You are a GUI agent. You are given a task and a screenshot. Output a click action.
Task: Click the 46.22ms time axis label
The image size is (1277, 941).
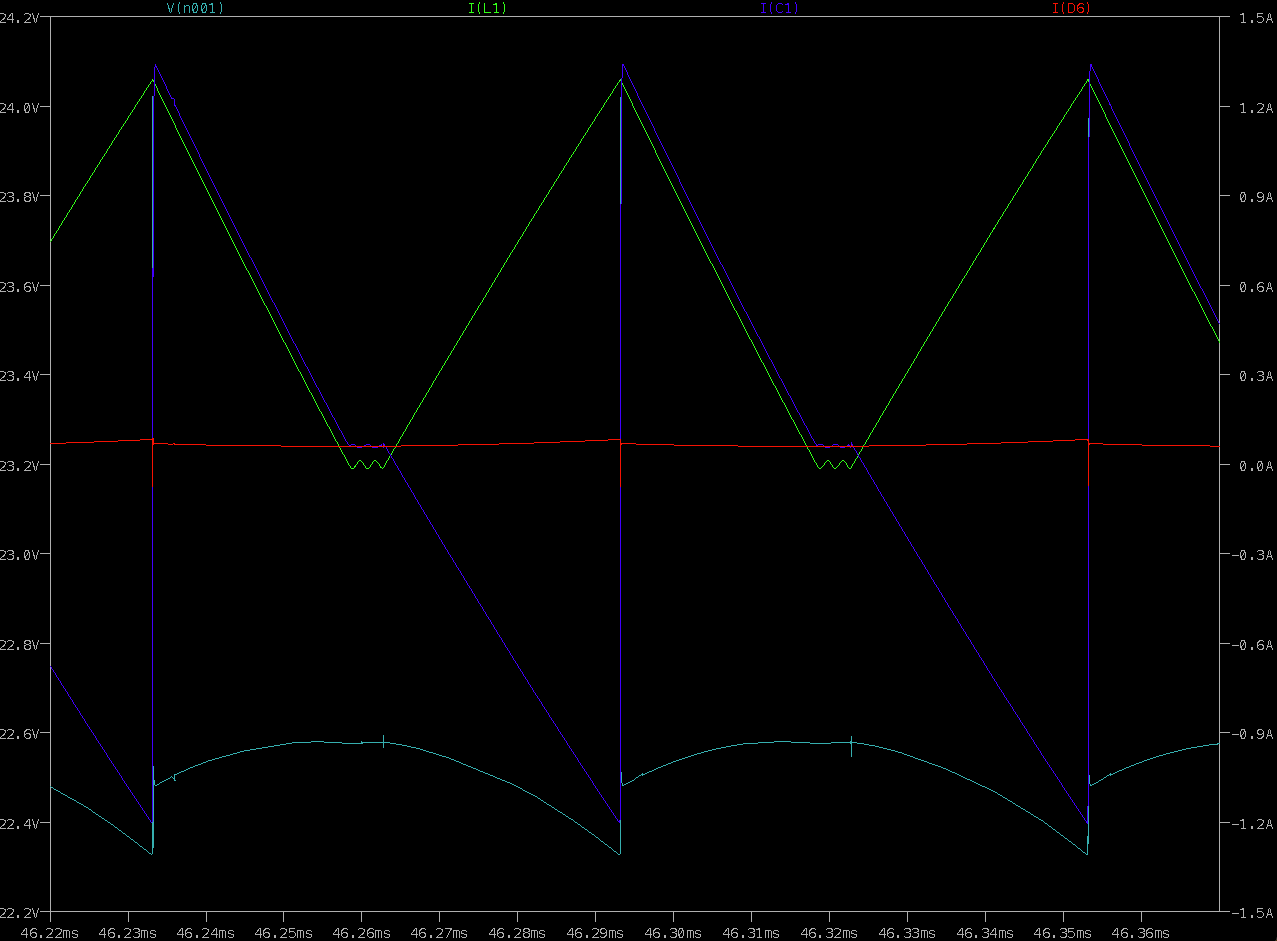pyautogui.click(x=50, y=932)
